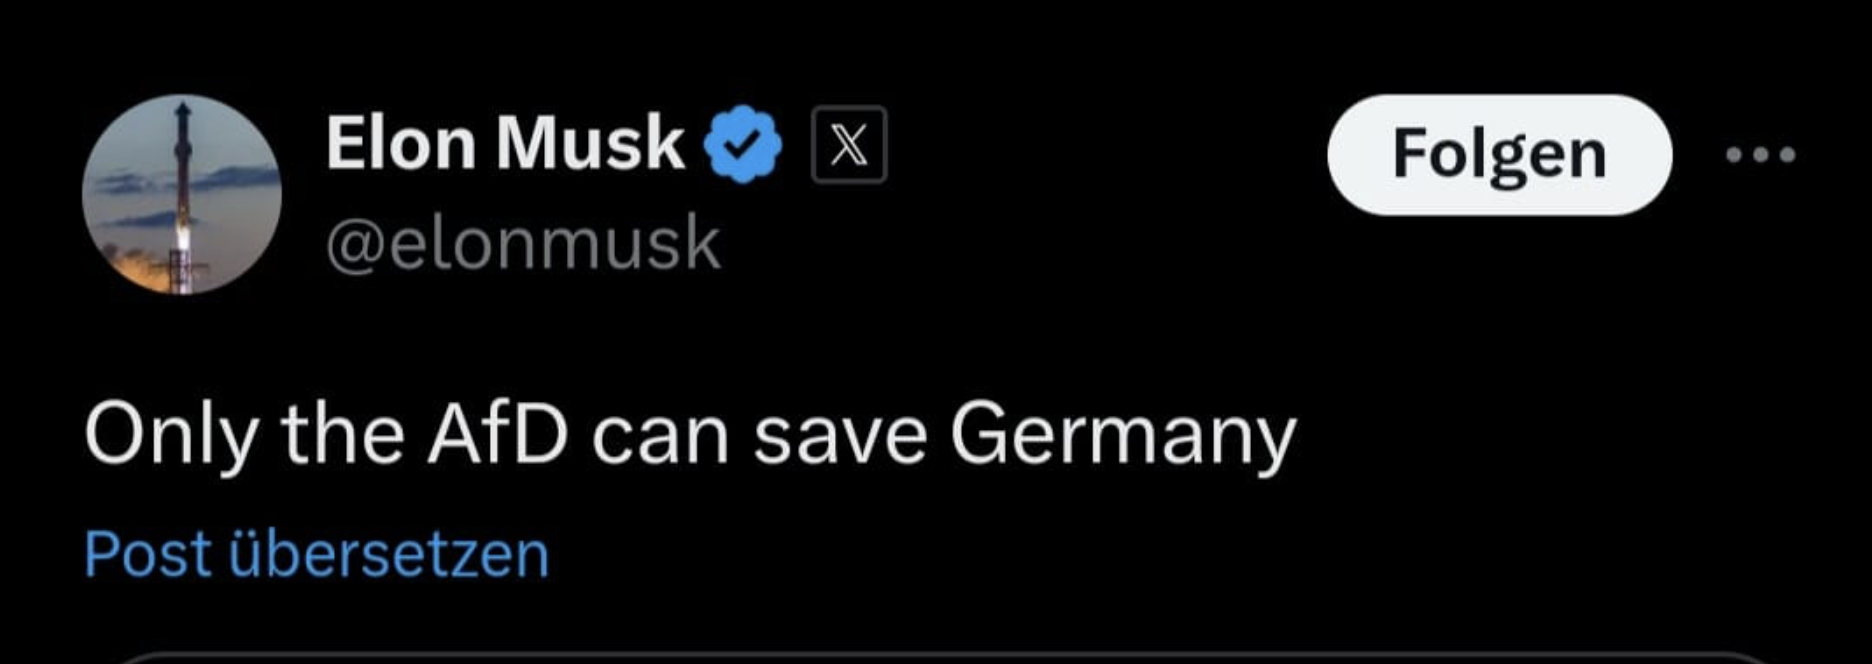Click the word Only in the post

coord(171,435)
